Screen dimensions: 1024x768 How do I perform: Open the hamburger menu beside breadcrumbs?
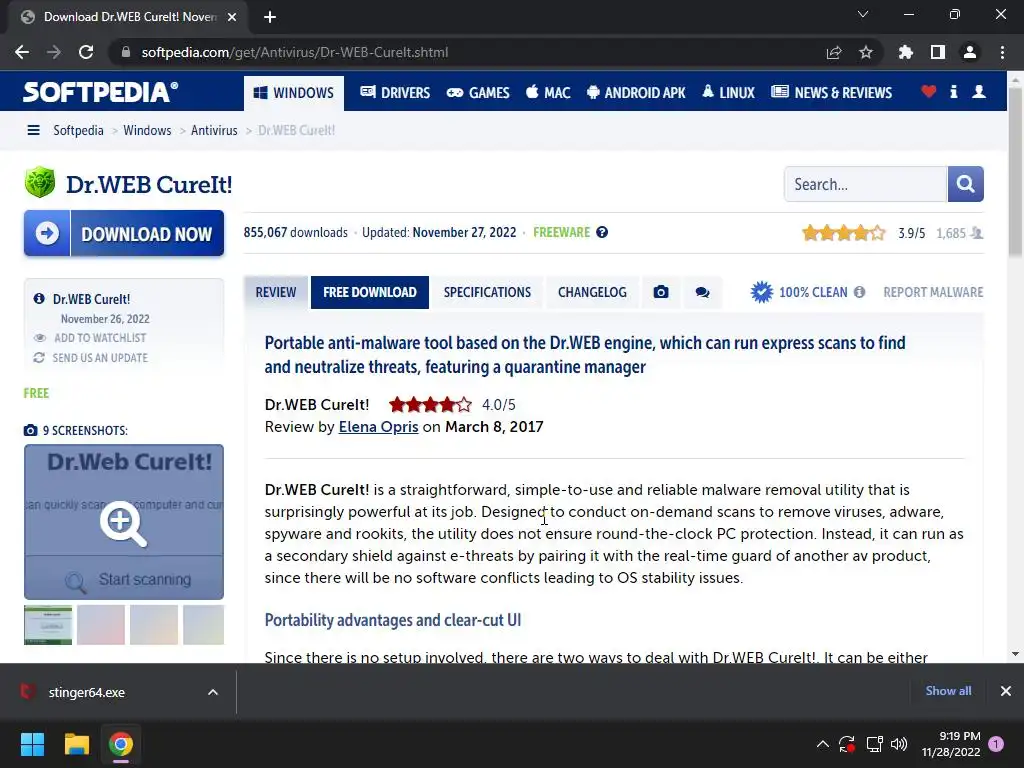33,130
